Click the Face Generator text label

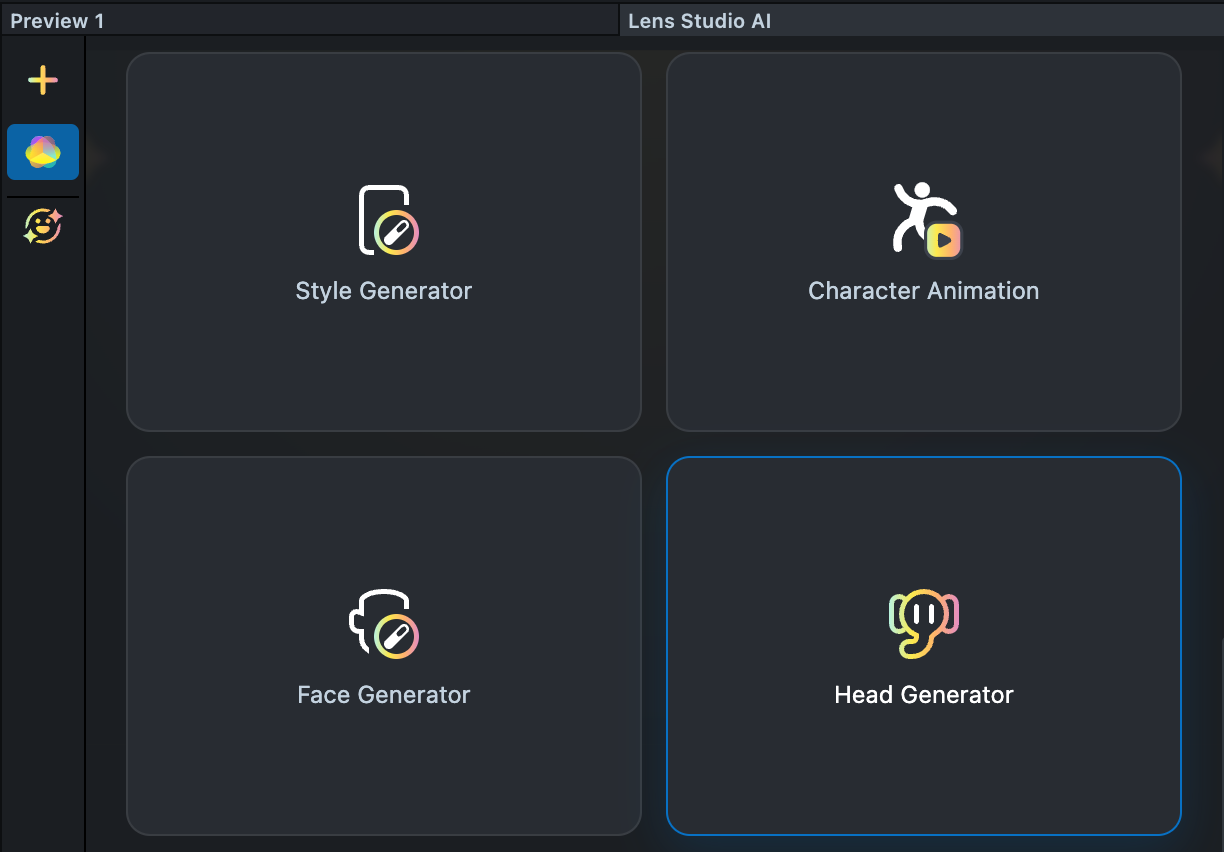click(x=383, y=695)
